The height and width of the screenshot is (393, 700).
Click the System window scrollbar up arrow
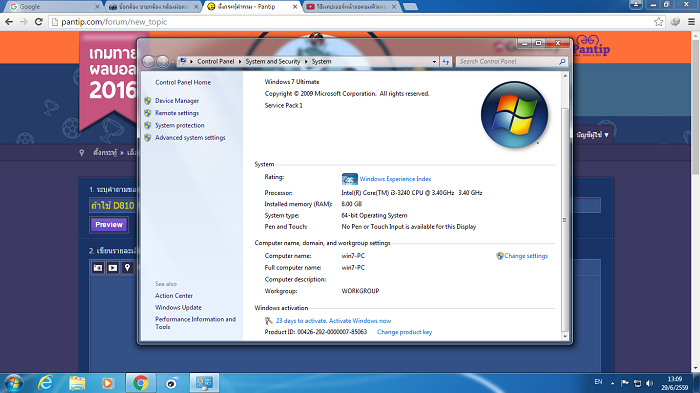565,76
